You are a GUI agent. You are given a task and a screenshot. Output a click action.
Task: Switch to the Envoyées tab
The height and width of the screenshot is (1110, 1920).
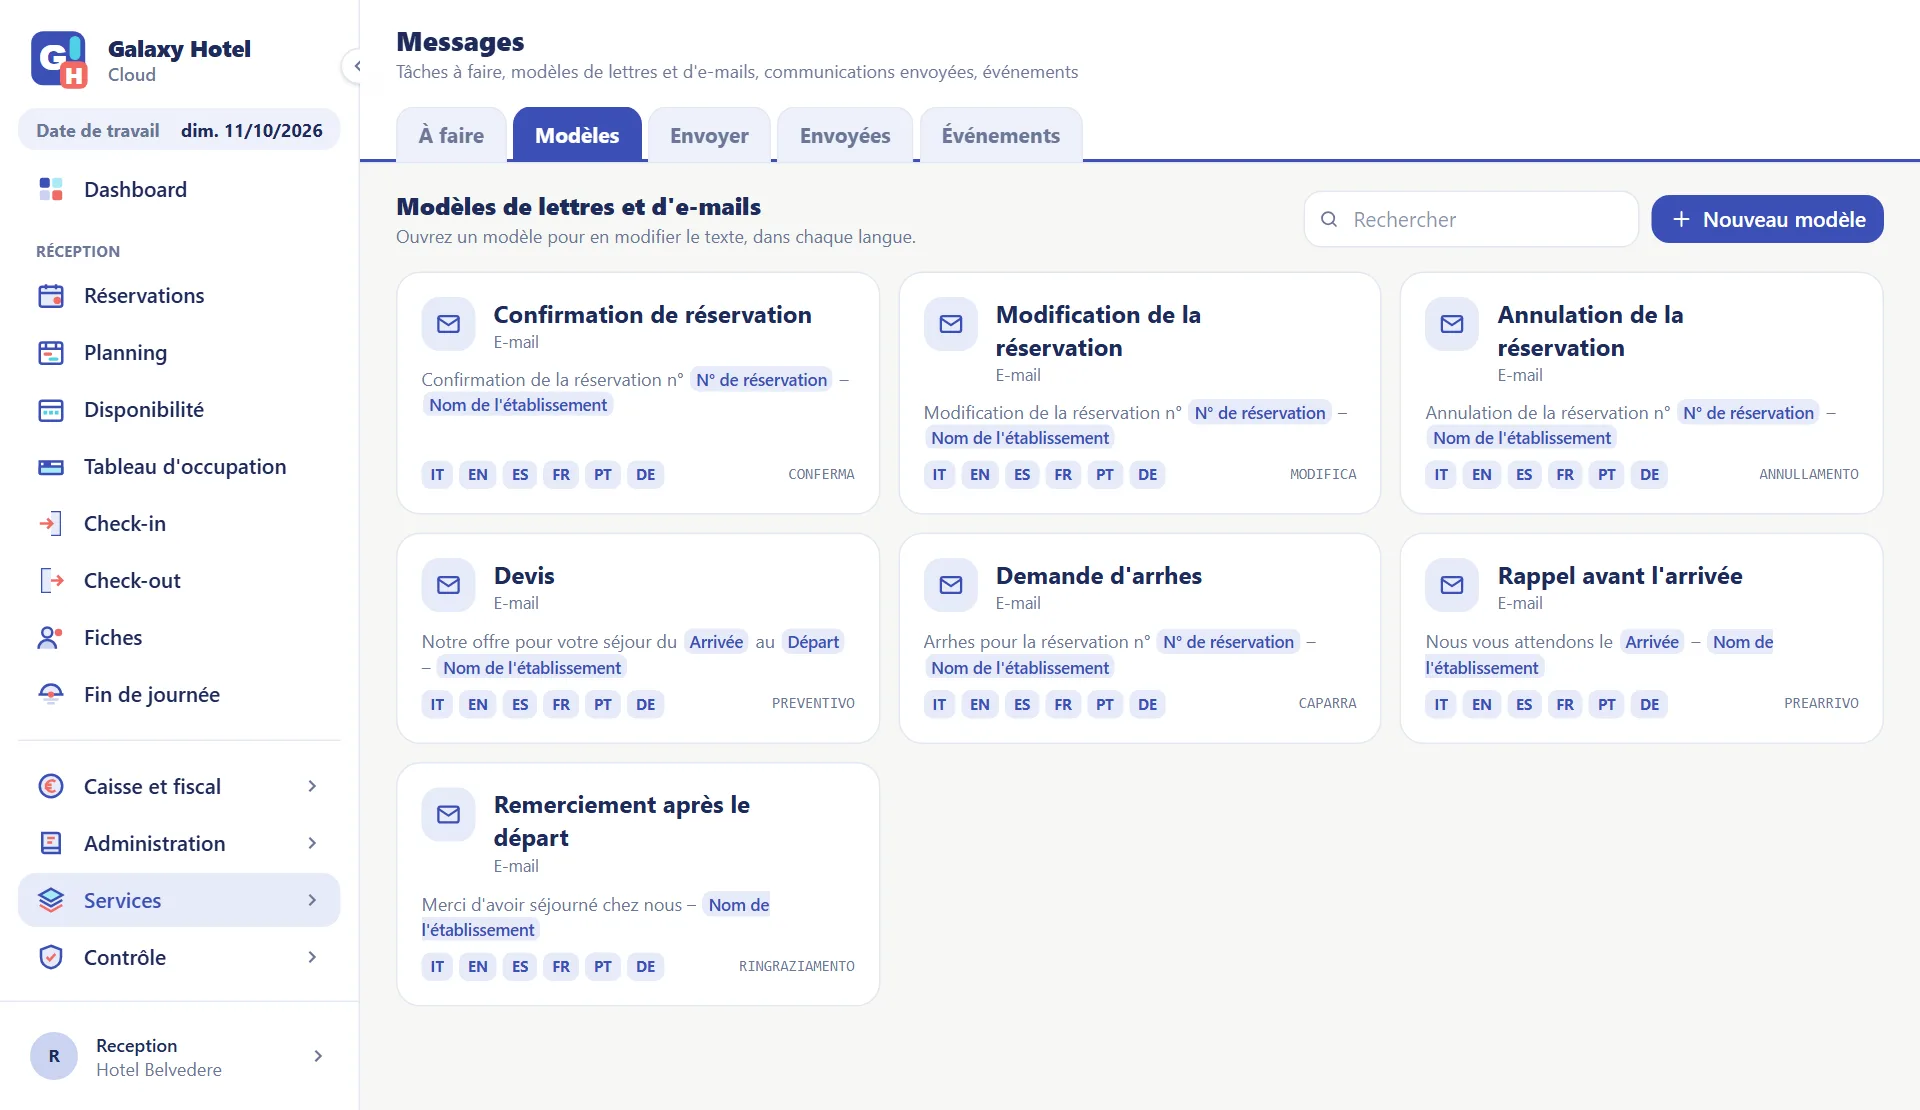(x=845, y=135)
